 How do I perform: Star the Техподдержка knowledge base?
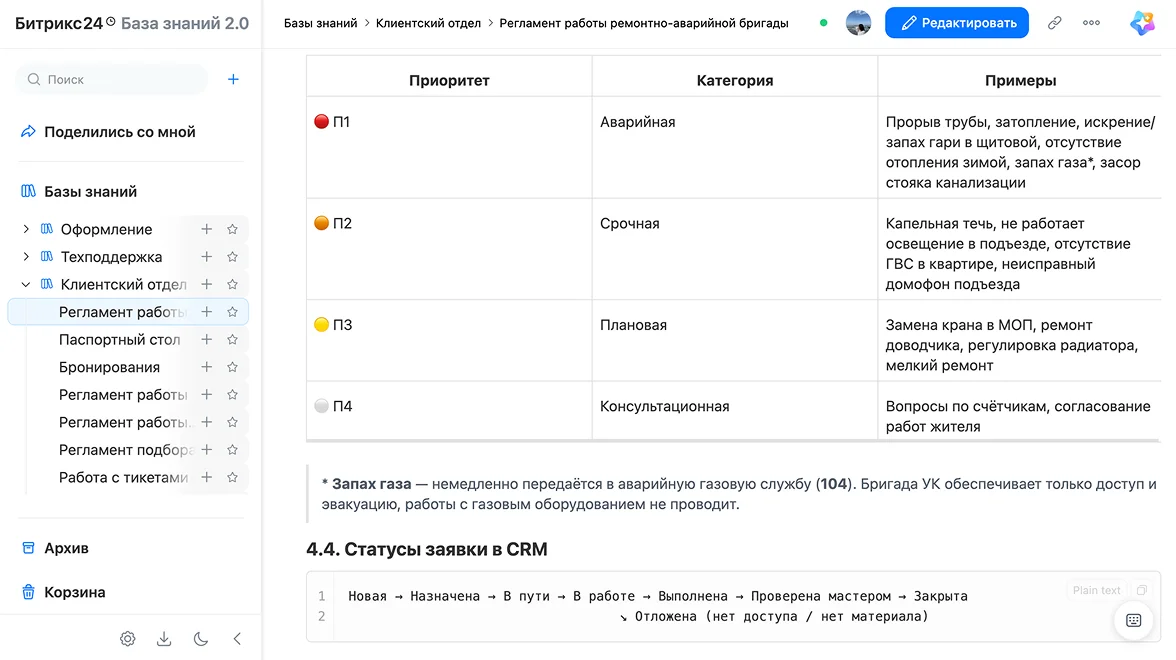[x=232, y=256]
